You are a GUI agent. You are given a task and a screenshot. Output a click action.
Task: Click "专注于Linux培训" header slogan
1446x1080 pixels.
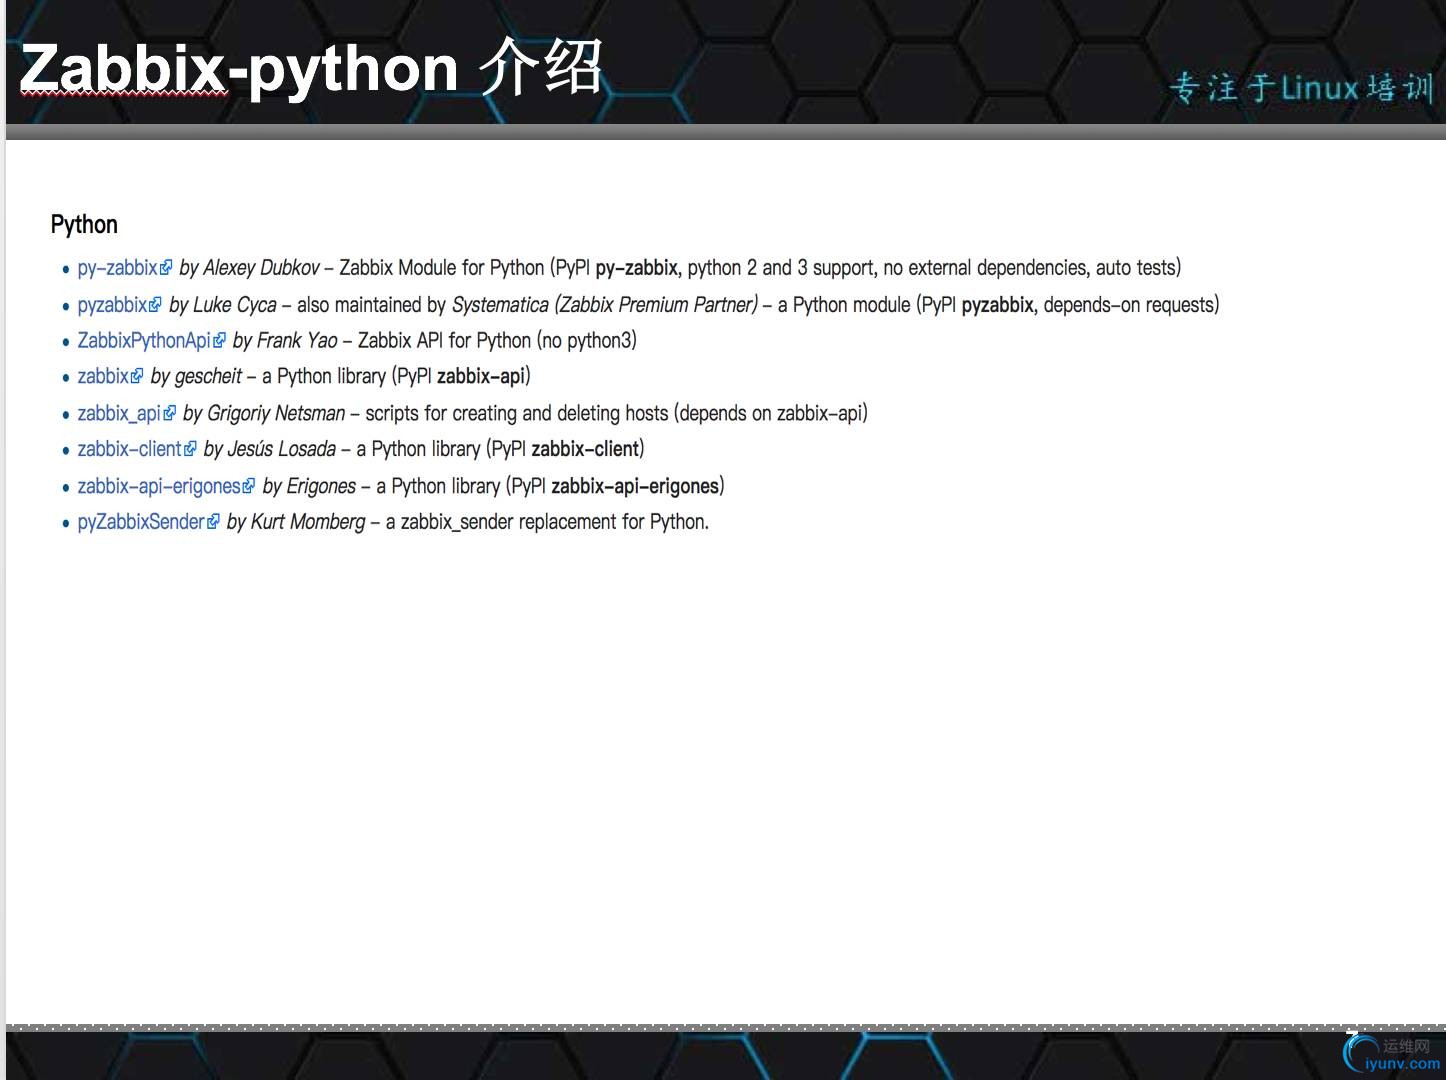click(x=1302, y=88)
